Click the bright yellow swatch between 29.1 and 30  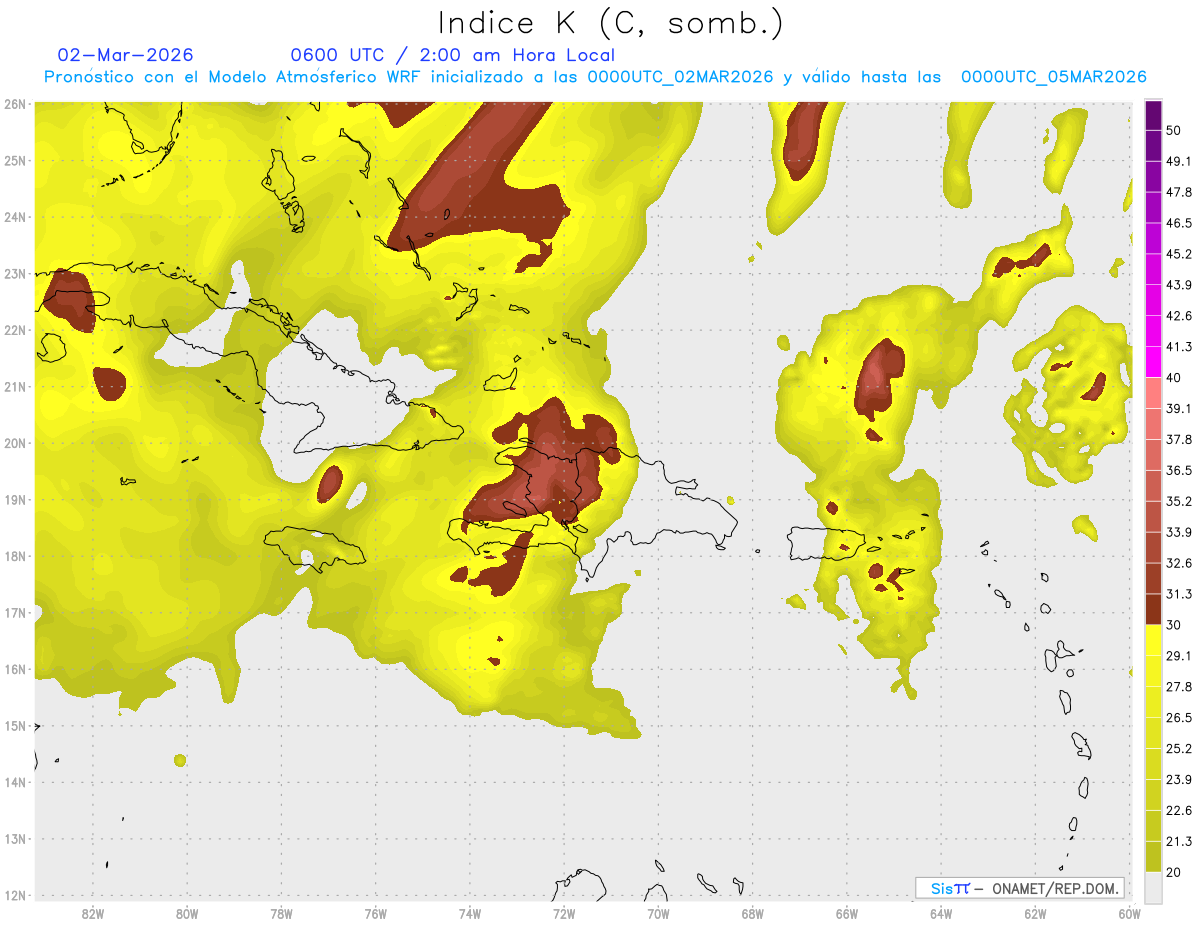[x=1153, y=640]
